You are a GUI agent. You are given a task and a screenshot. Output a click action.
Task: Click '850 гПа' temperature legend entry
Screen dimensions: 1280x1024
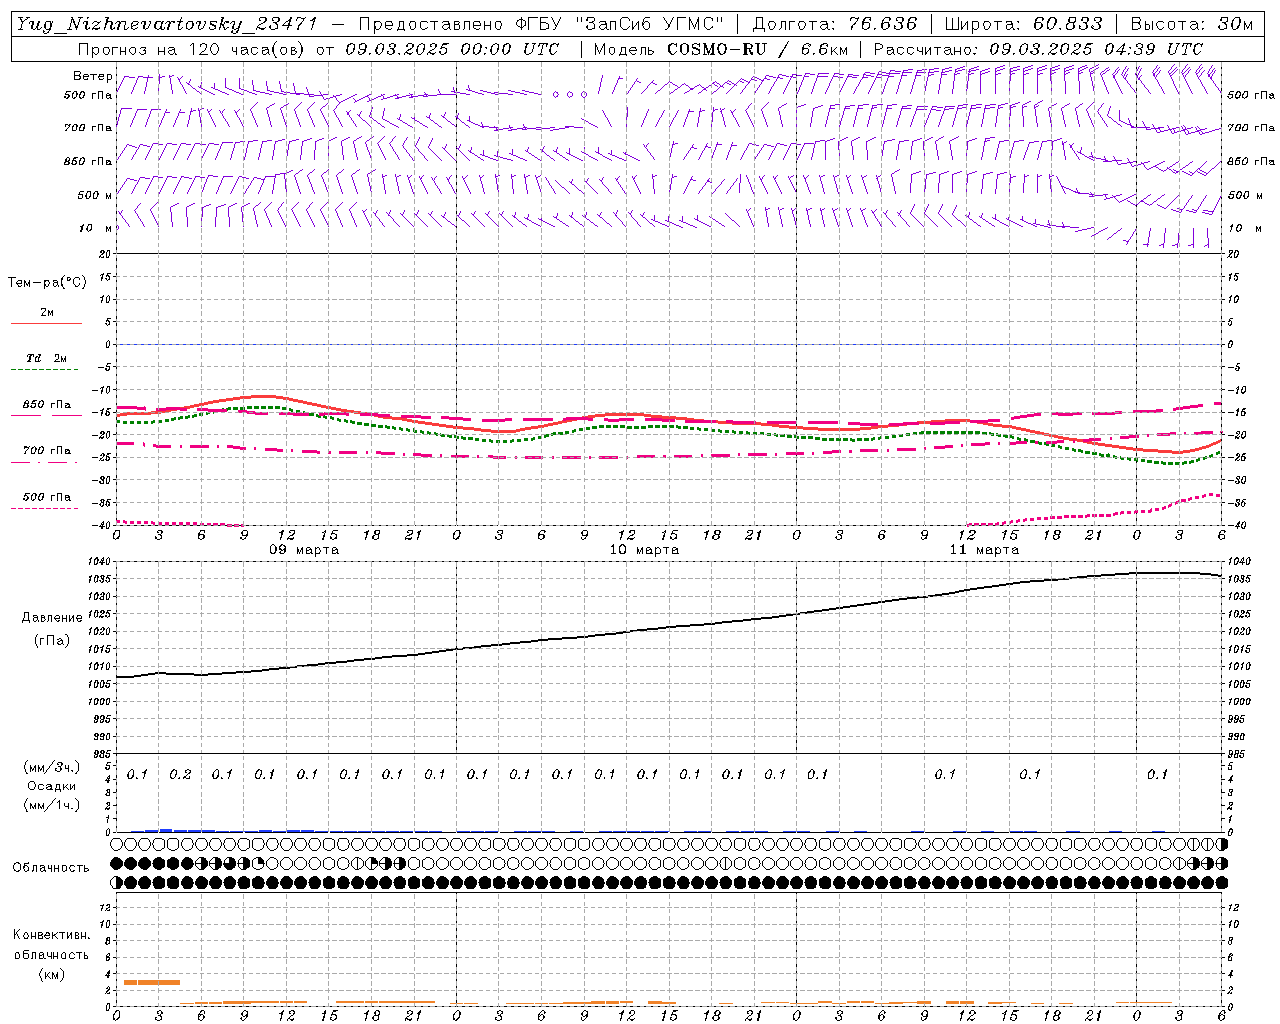pos(47,405)
